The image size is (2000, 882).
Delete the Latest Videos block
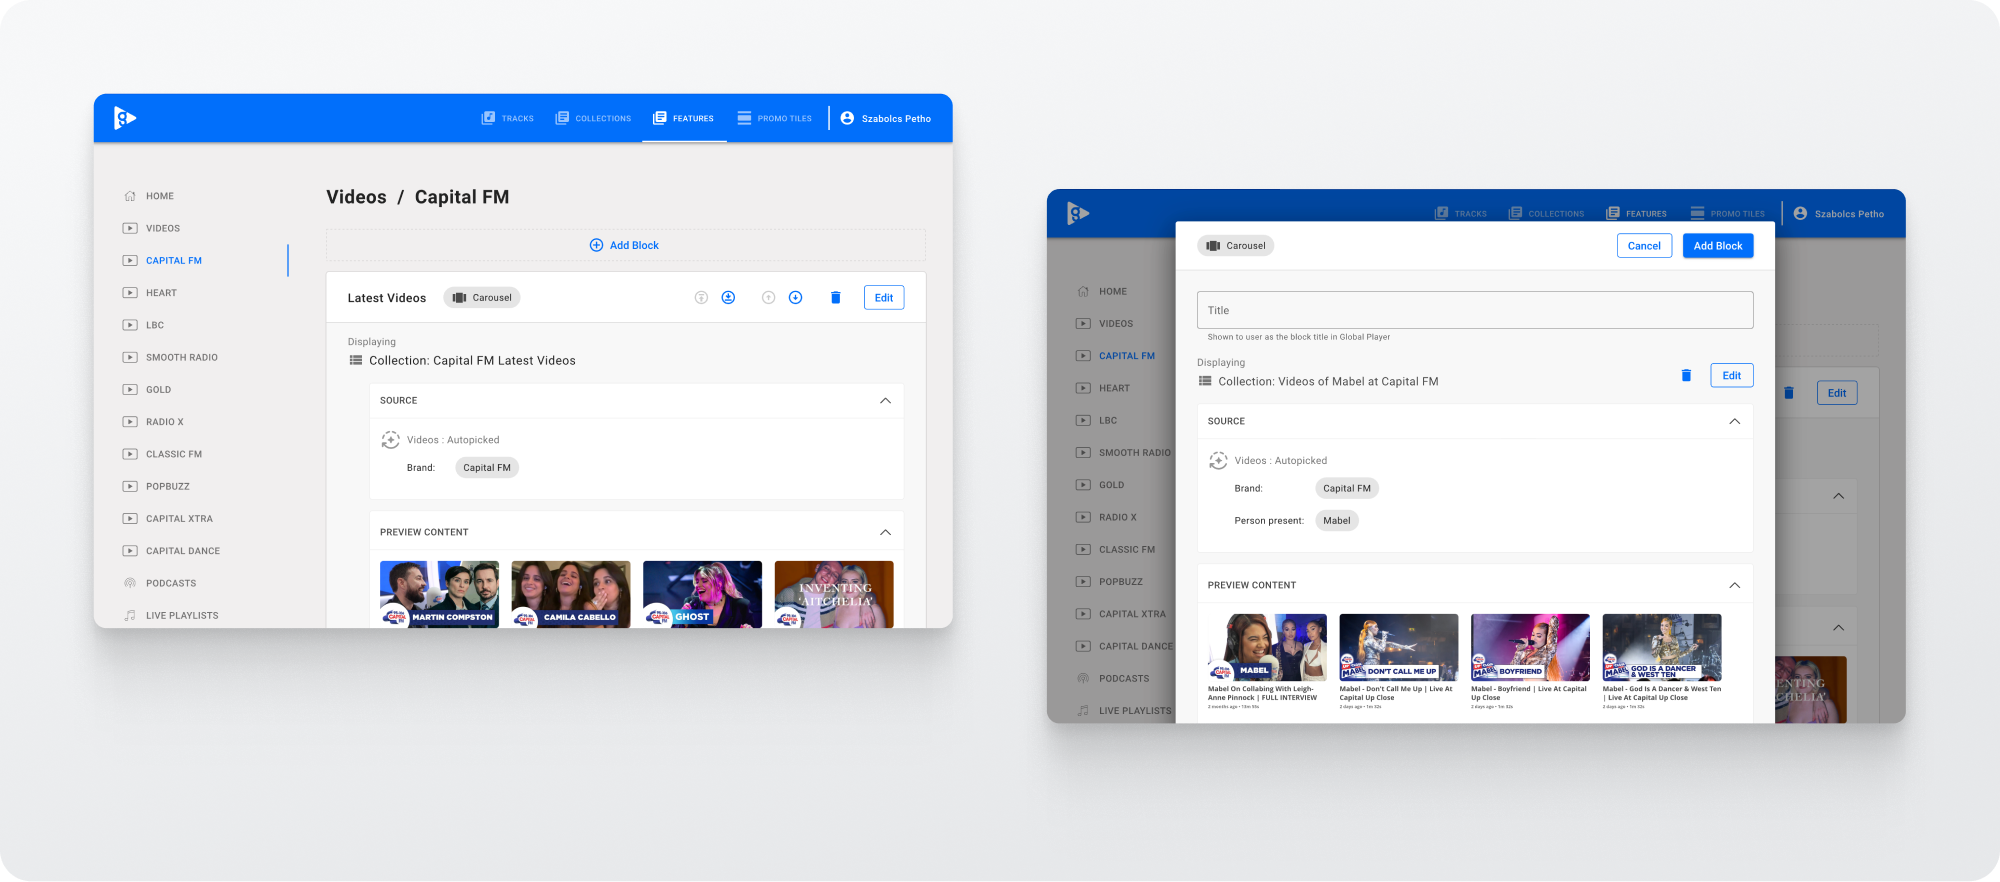[x=836, y=298]
